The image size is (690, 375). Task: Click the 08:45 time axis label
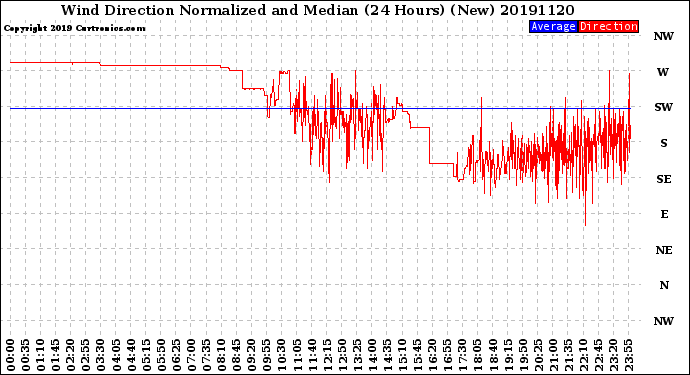236,355
